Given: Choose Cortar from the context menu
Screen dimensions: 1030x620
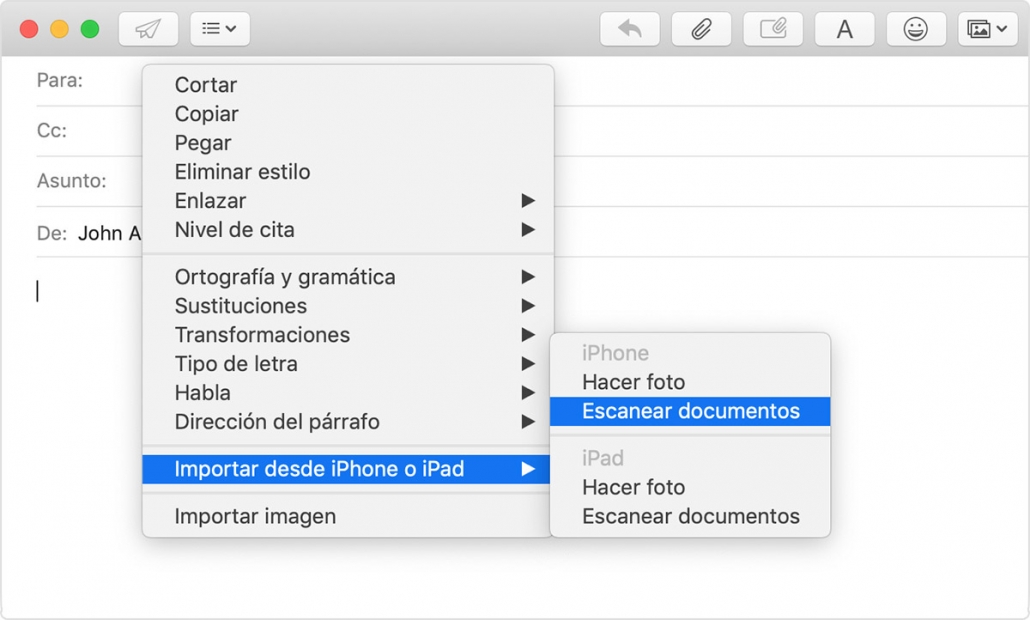Looking at the screenshot, I should (206, 86).
